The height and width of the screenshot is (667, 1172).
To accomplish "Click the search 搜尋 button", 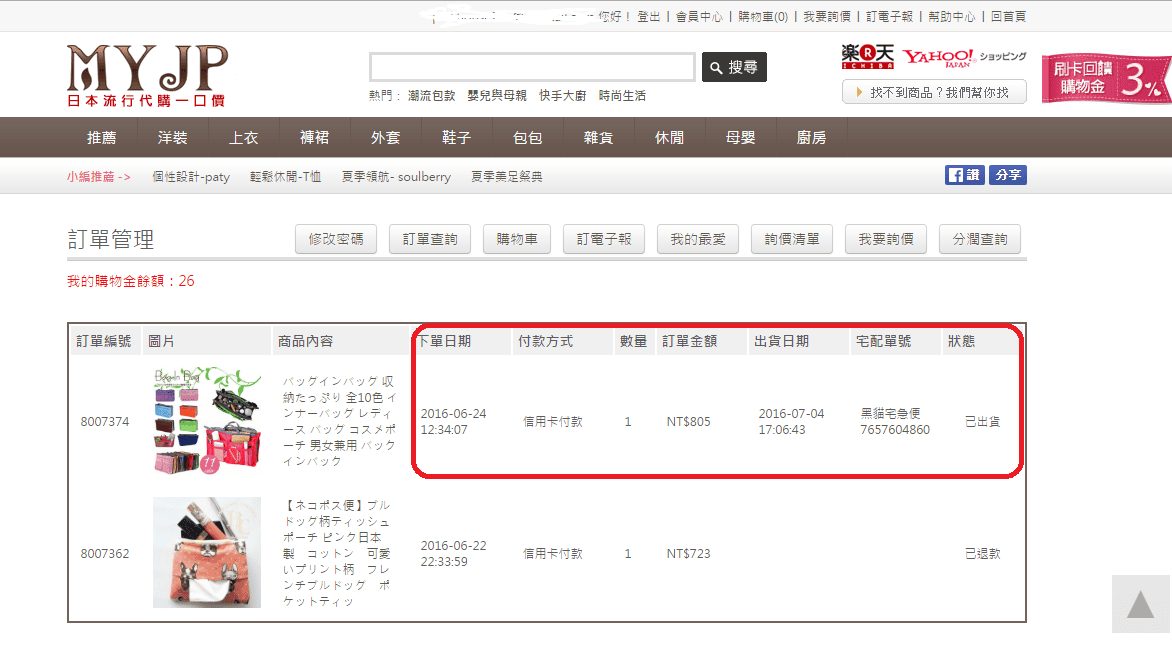I will (x=734, y=67).
